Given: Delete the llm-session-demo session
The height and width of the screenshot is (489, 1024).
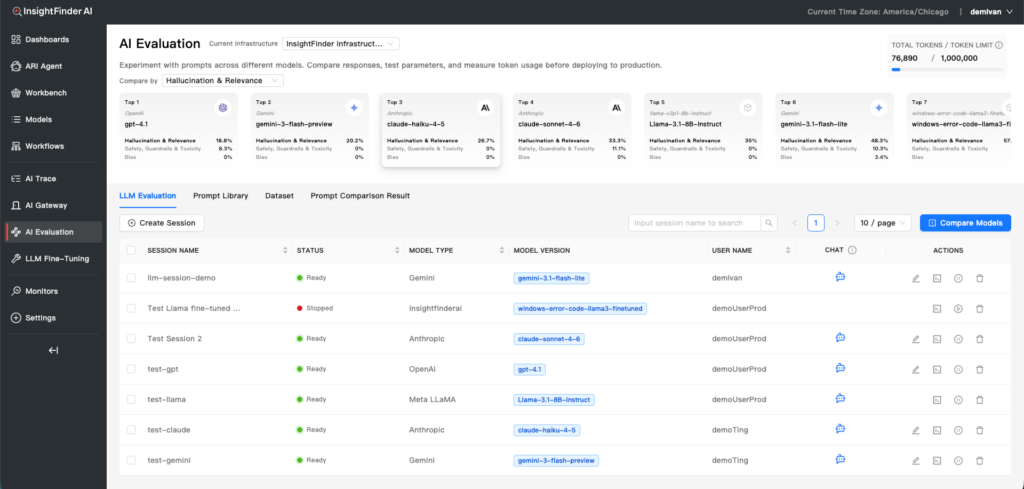Looking at the screenshot, I should (x=979, y=278).
